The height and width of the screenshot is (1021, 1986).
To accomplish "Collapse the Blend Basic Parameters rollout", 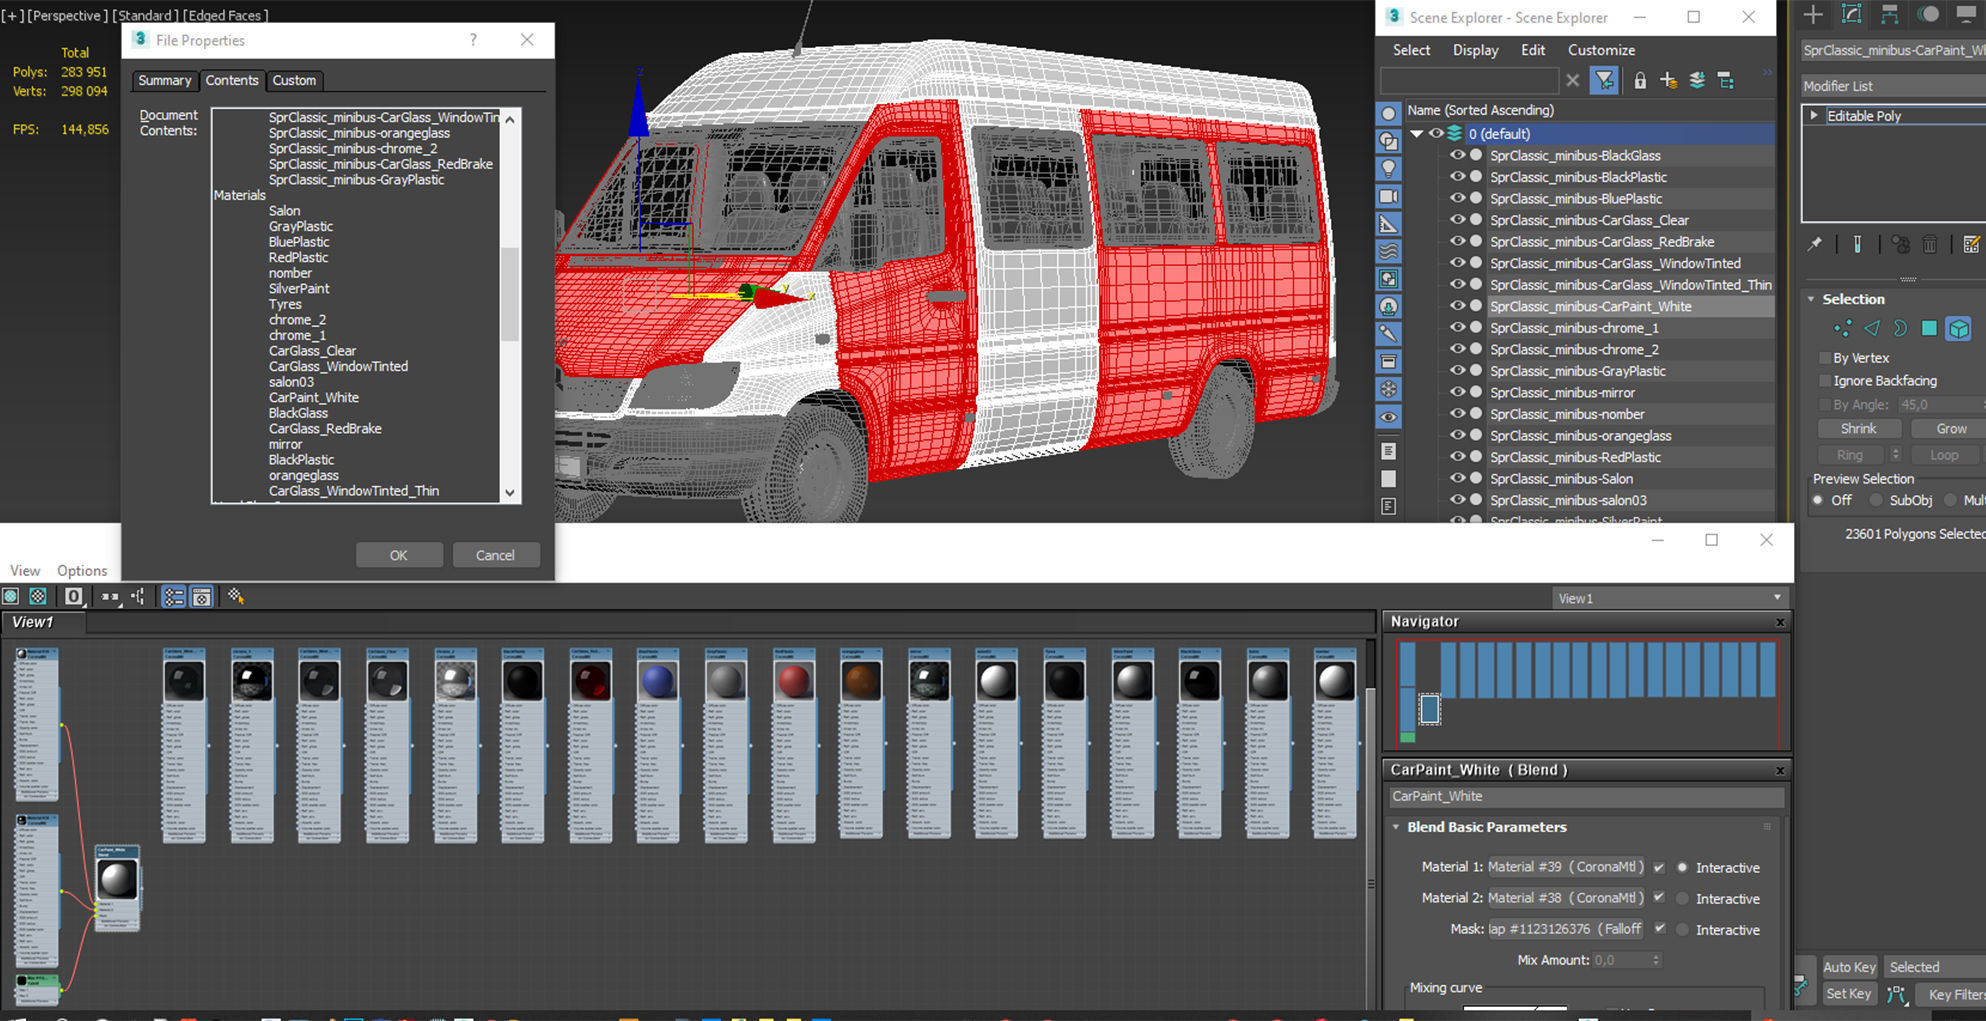I will click(1396, 827).
